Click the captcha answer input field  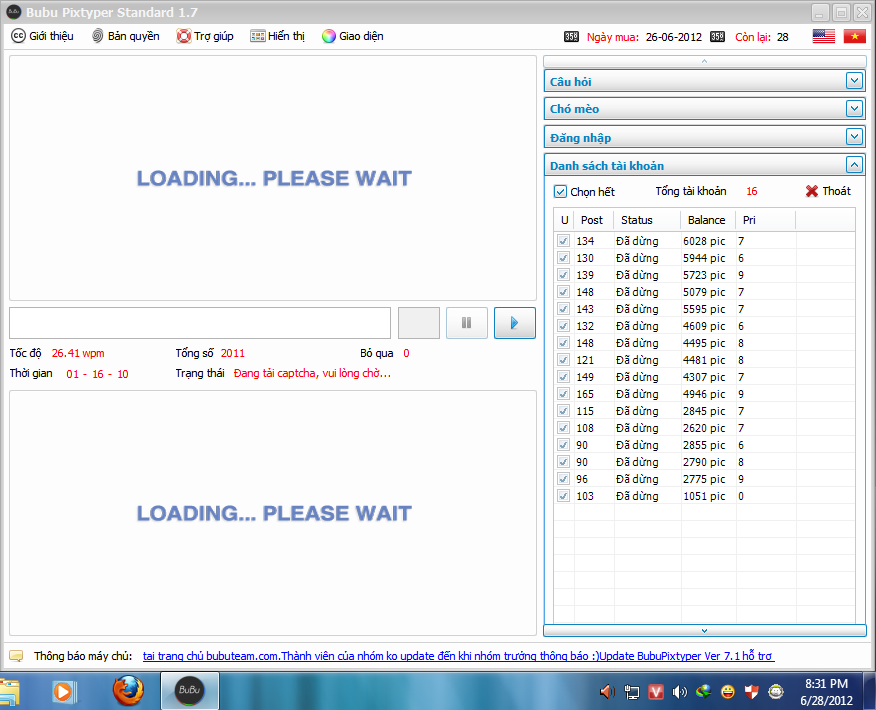pos(199,323)
